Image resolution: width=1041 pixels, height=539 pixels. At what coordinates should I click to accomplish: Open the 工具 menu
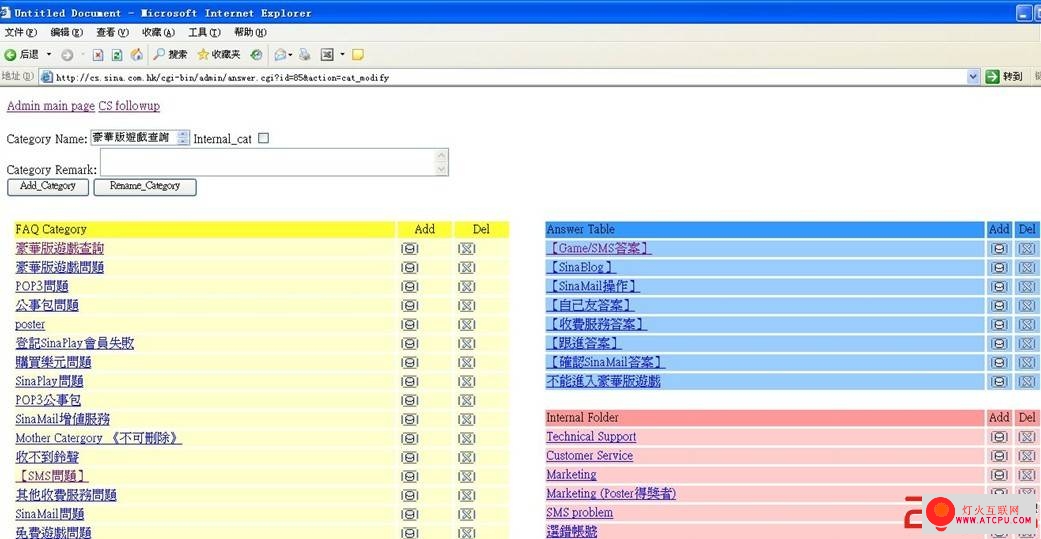(x=204, y=33)
